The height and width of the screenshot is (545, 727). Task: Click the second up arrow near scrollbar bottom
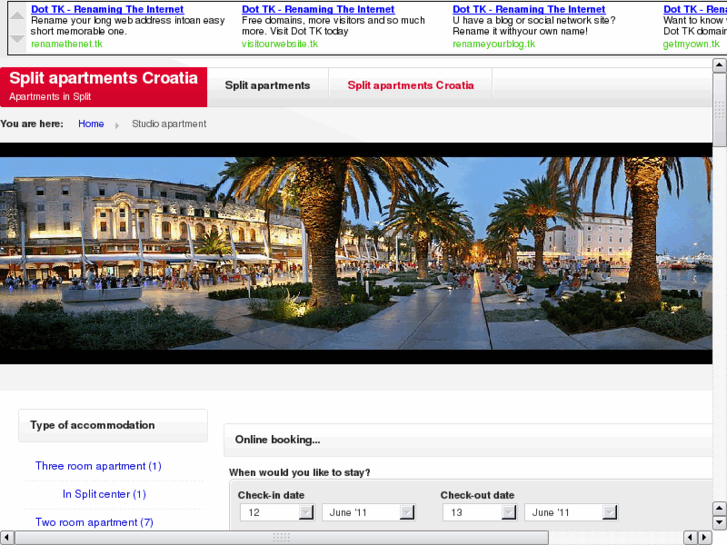click(719, 508)
